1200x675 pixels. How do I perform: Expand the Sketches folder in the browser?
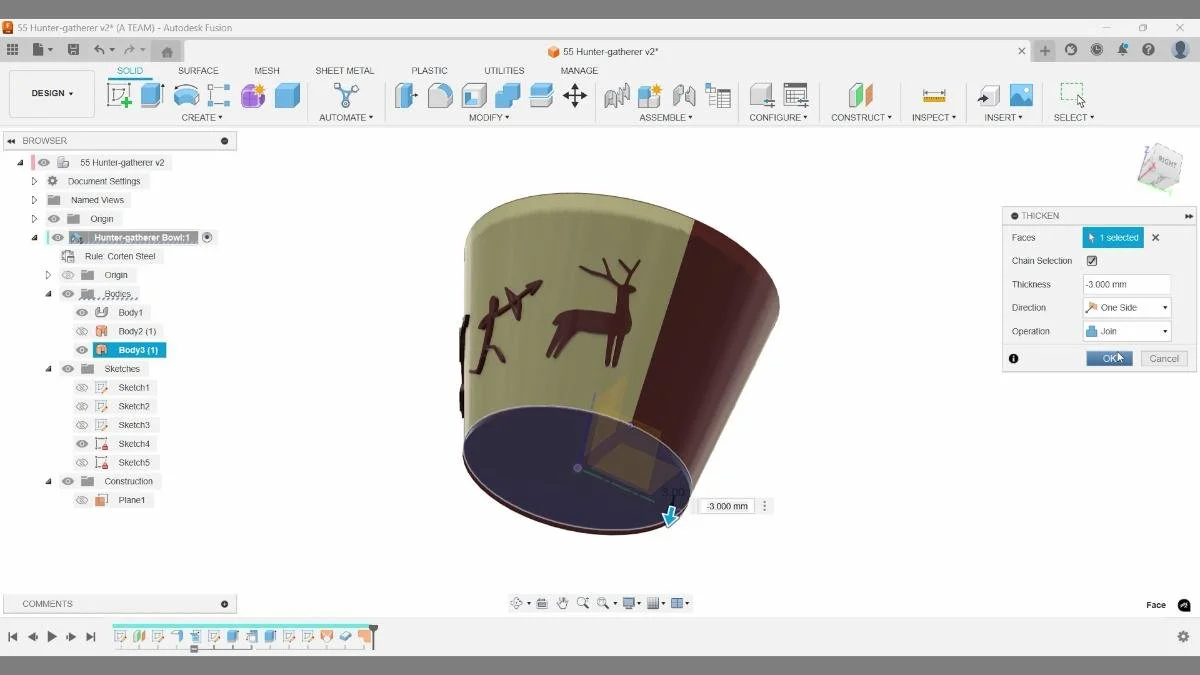tap(48, 368)
